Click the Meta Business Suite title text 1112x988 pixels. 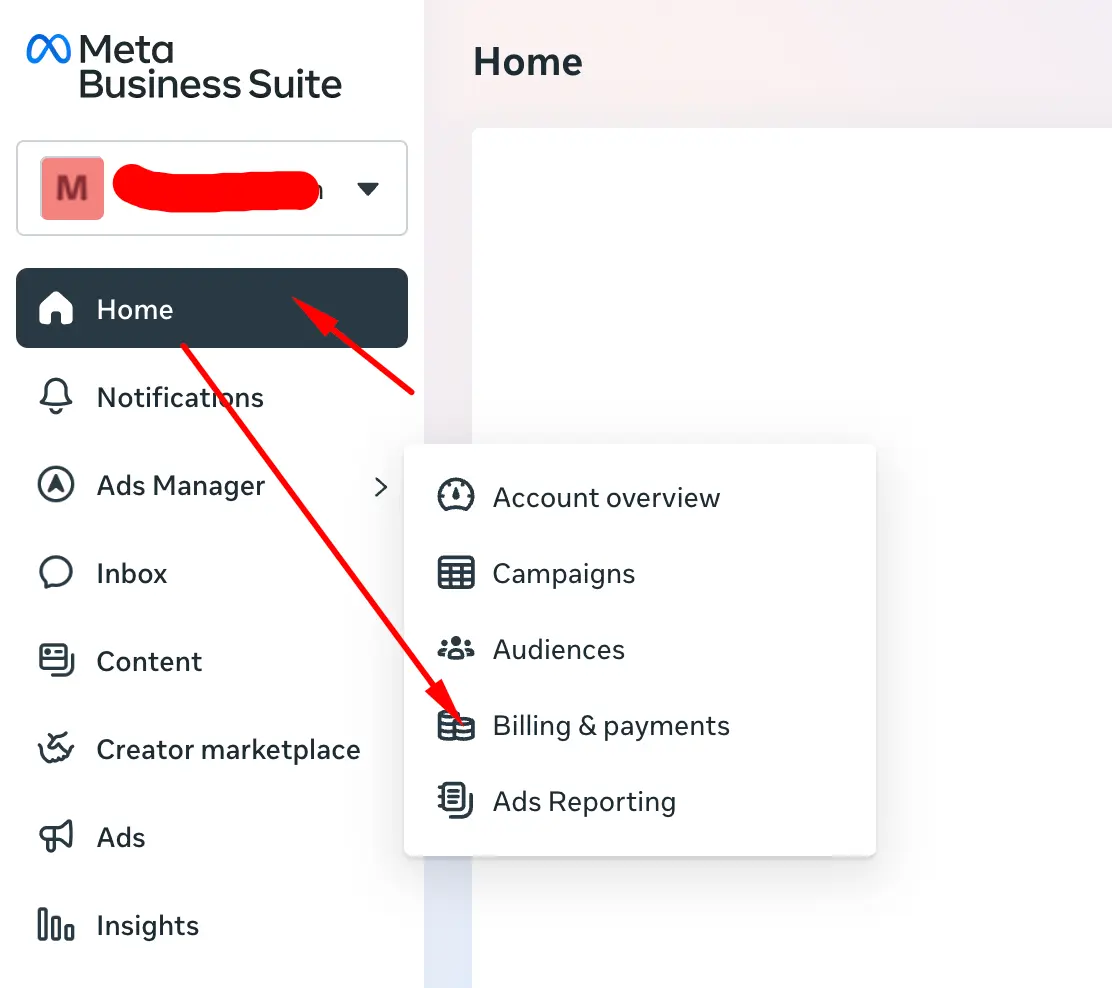(211, 67)
